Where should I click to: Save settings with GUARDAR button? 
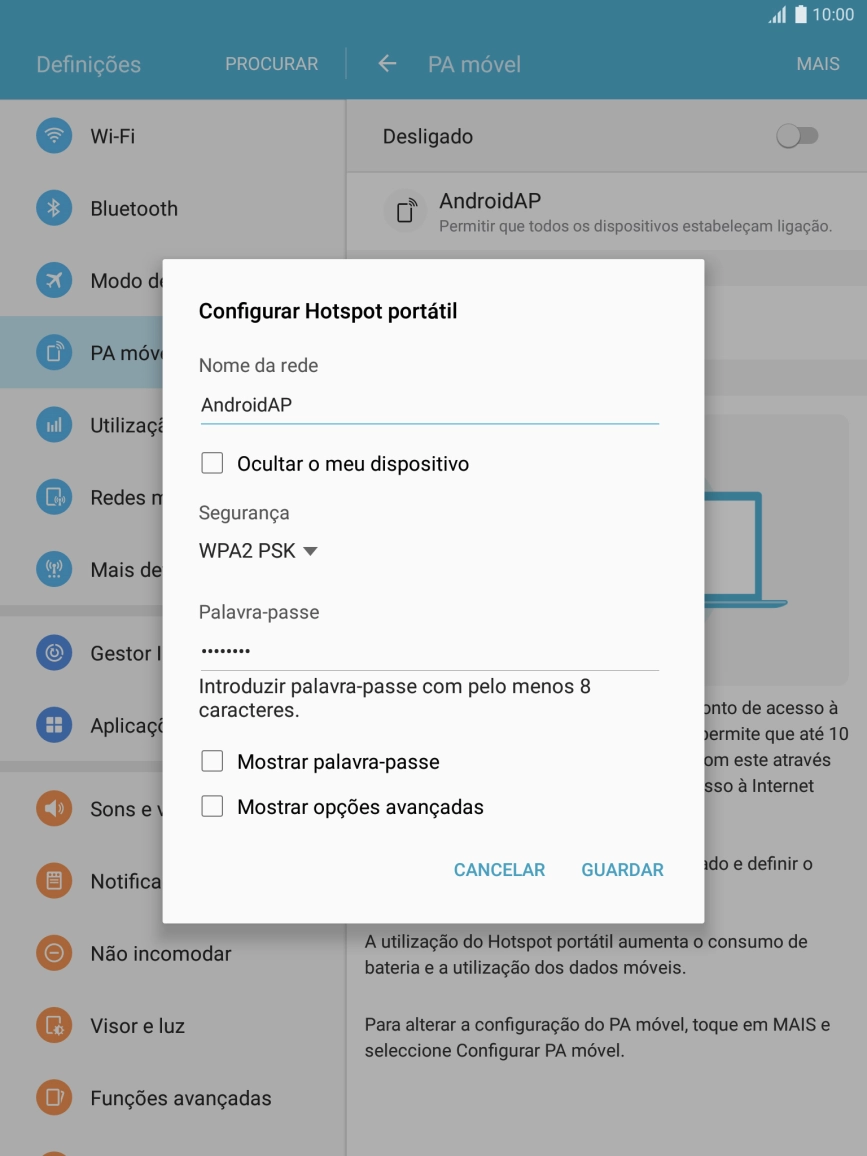point(622,870)
